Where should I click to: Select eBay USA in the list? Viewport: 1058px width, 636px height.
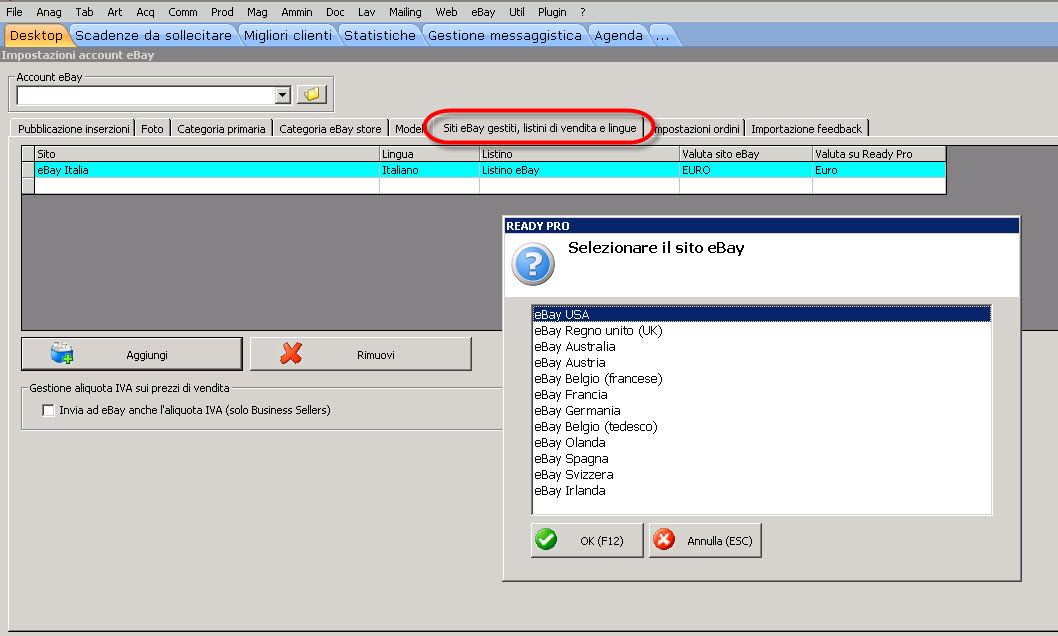click(761, 314)
